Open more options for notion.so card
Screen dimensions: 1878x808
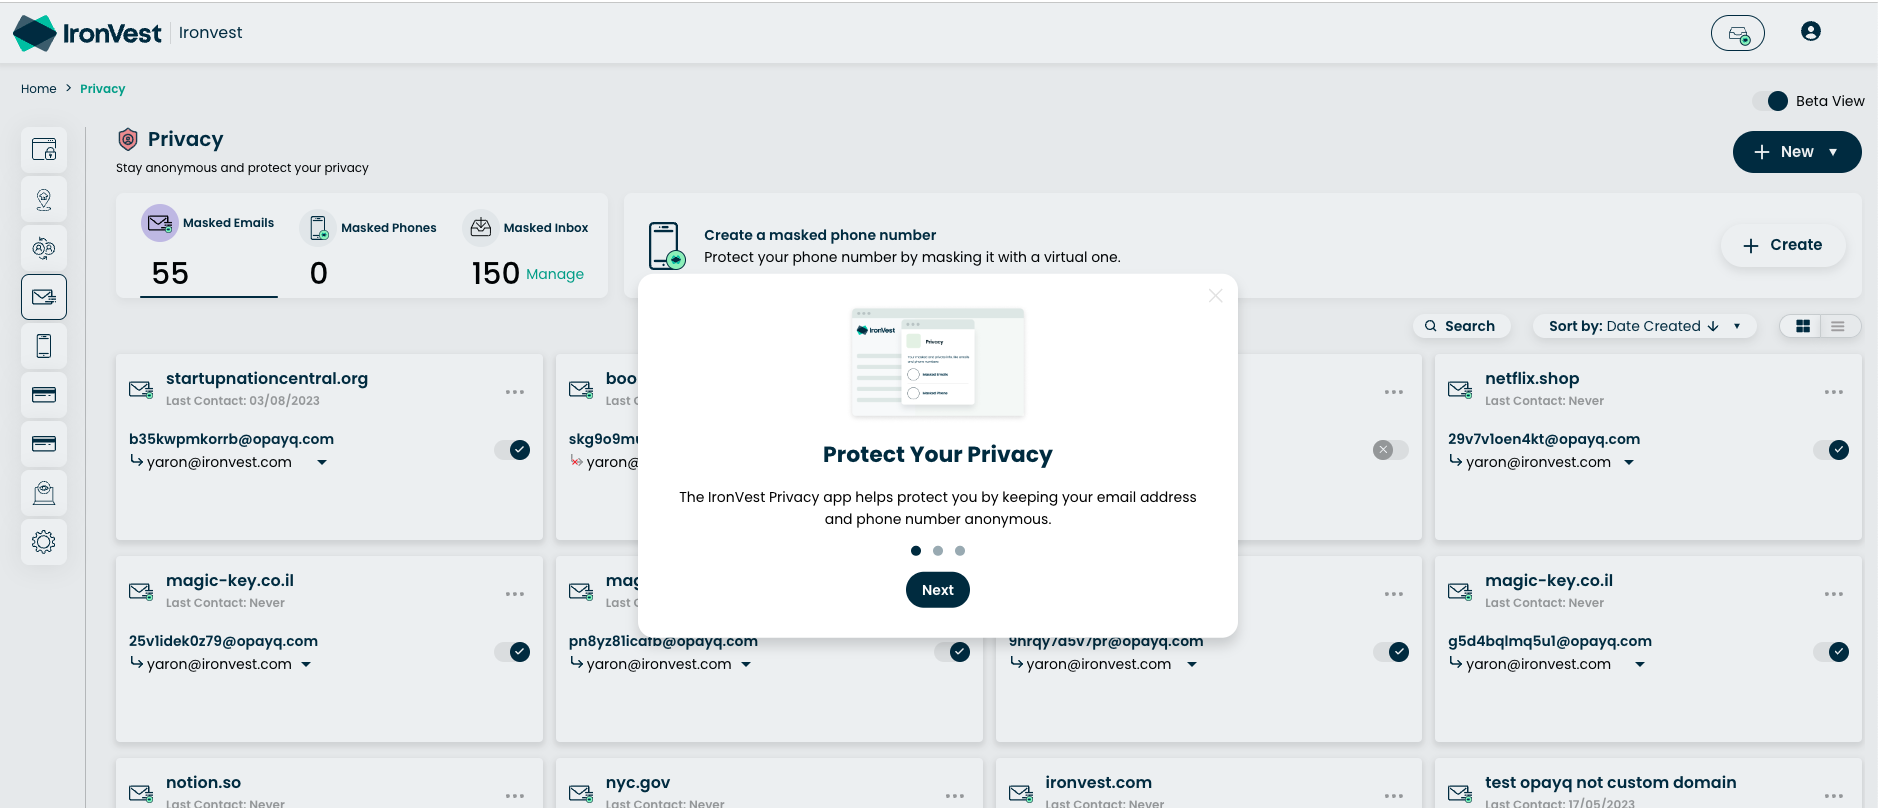[515, 796]
